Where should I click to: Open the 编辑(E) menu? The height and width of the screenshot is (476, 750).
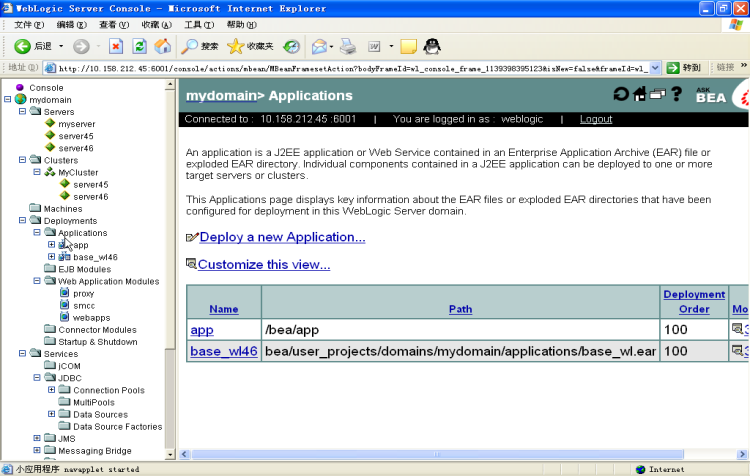(72, 24)
